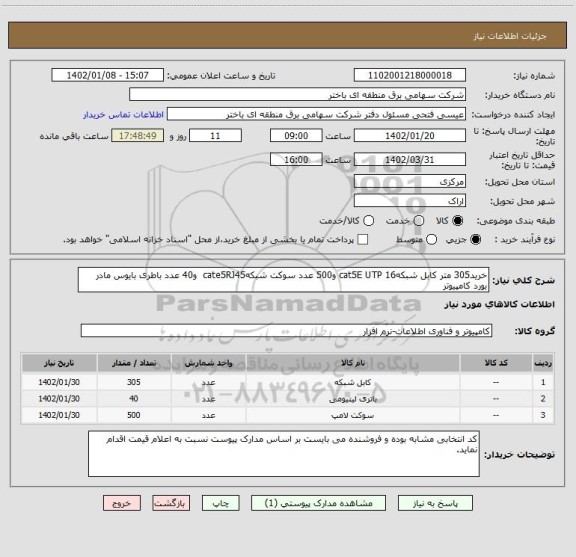
Task: Select the کالا radio button
Action: [458, 221]
